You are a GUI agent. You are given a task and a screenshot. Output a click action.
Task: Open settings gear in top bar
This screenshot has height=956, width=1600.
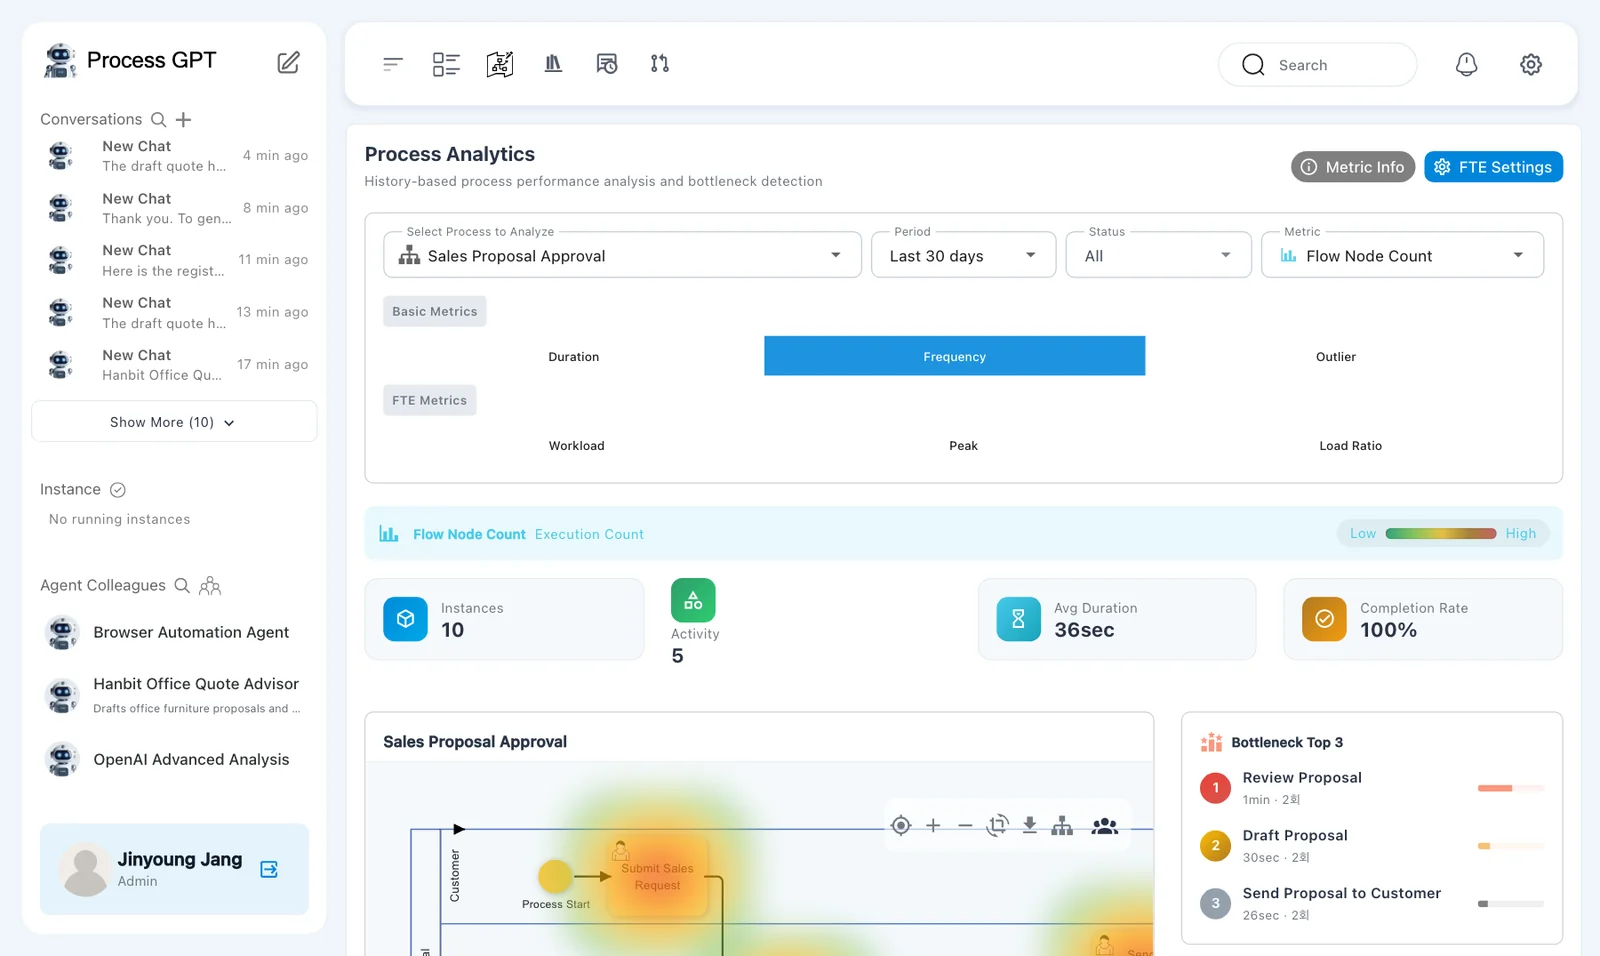pos(1531,64)
